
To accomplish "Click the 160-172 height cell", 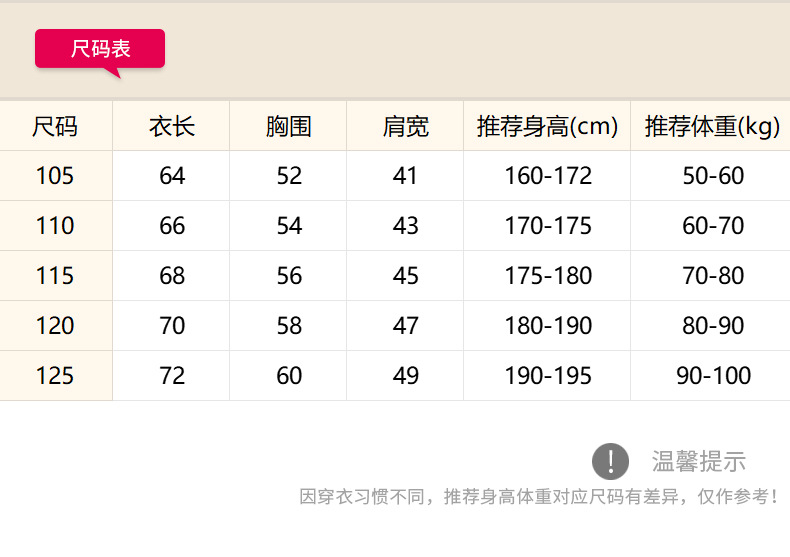I will 548,176.
